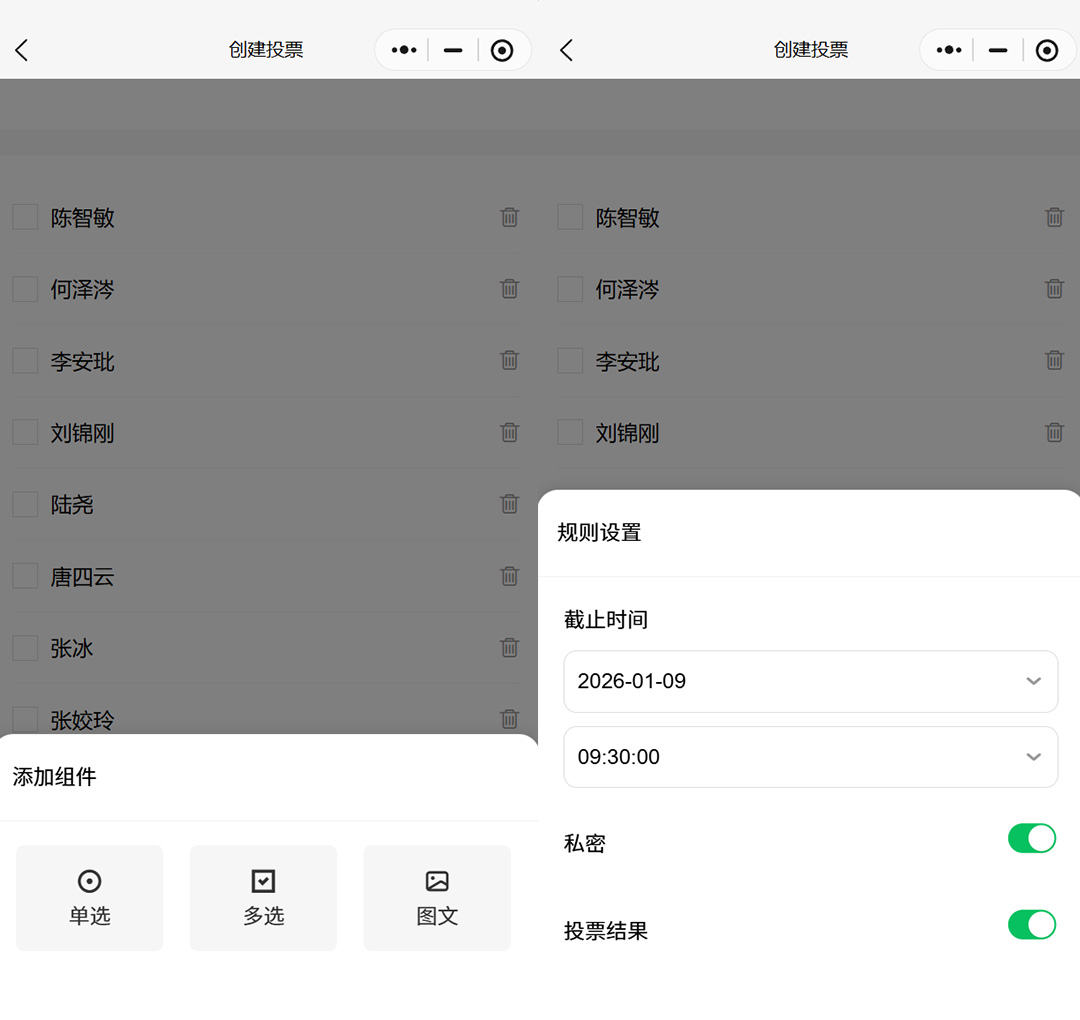1080x1020 pixels.
Task: Add a 单选 single-choice component
Action: tap(89, 897)
